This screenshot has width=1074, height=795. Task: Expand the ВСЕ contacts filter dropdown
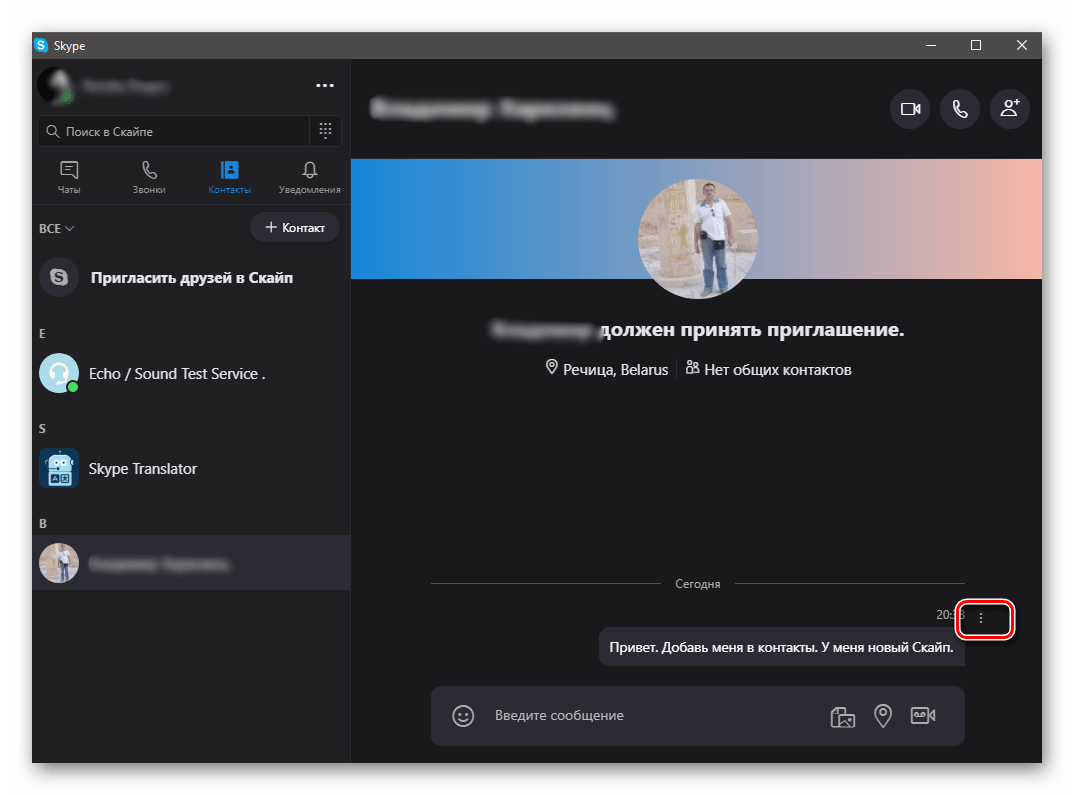click(x=56, y=228)
